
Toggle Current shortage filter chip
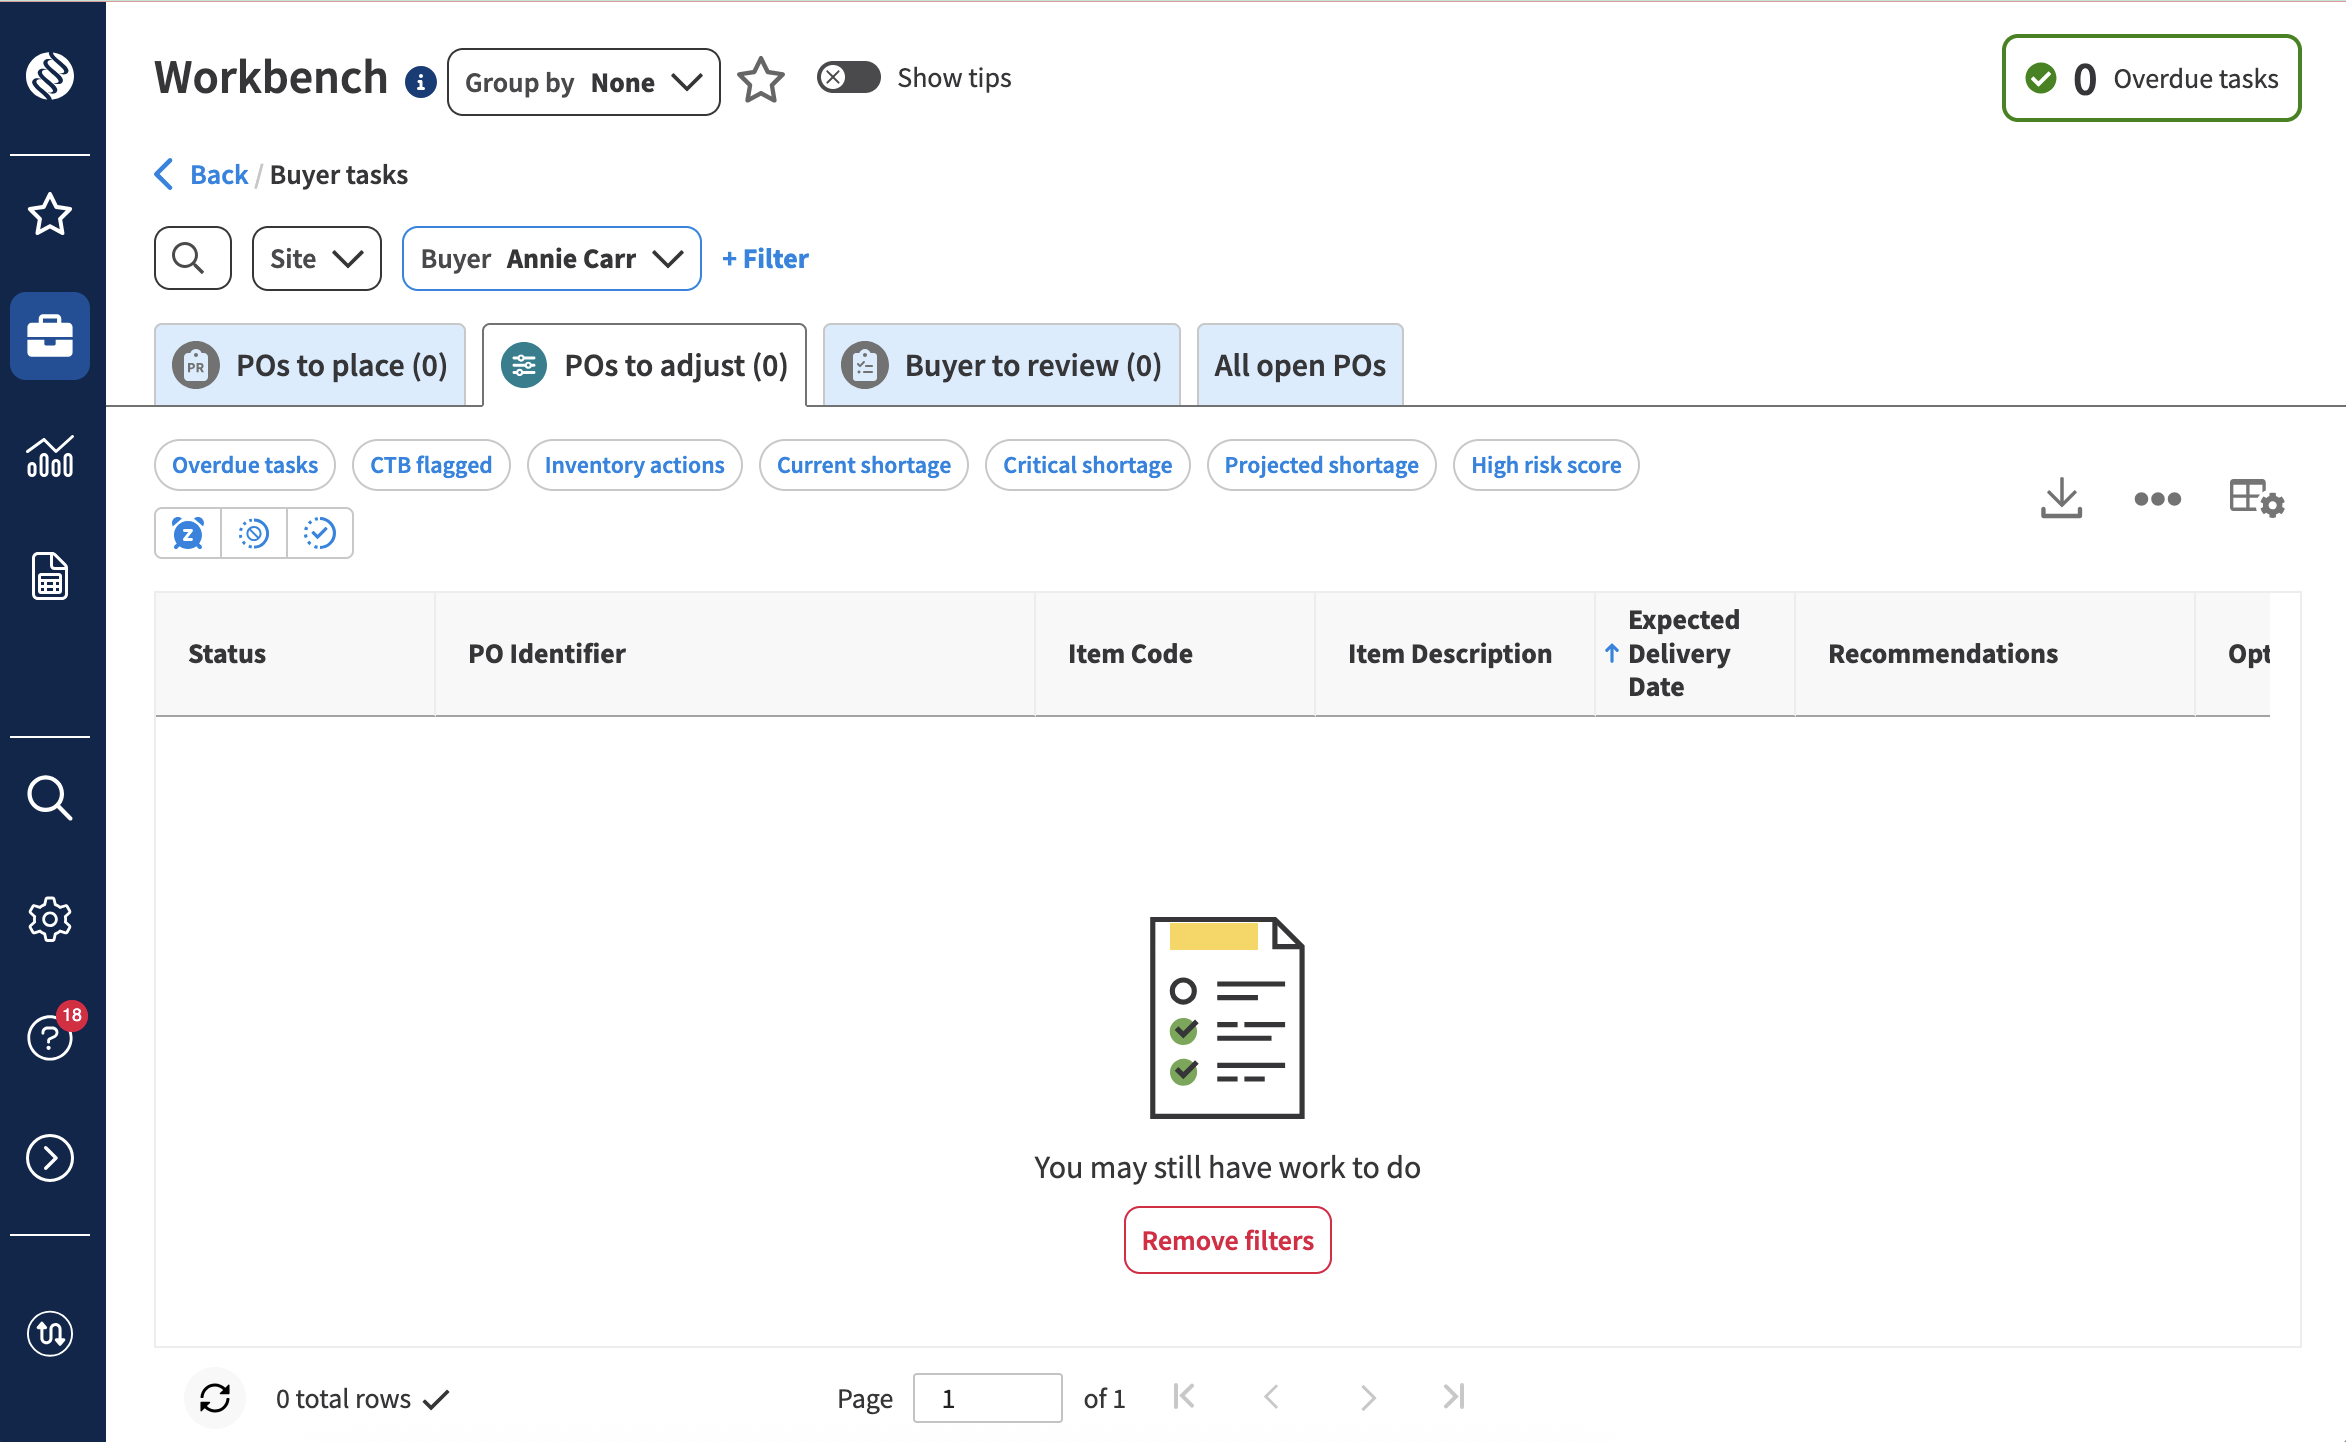(864, 465)
